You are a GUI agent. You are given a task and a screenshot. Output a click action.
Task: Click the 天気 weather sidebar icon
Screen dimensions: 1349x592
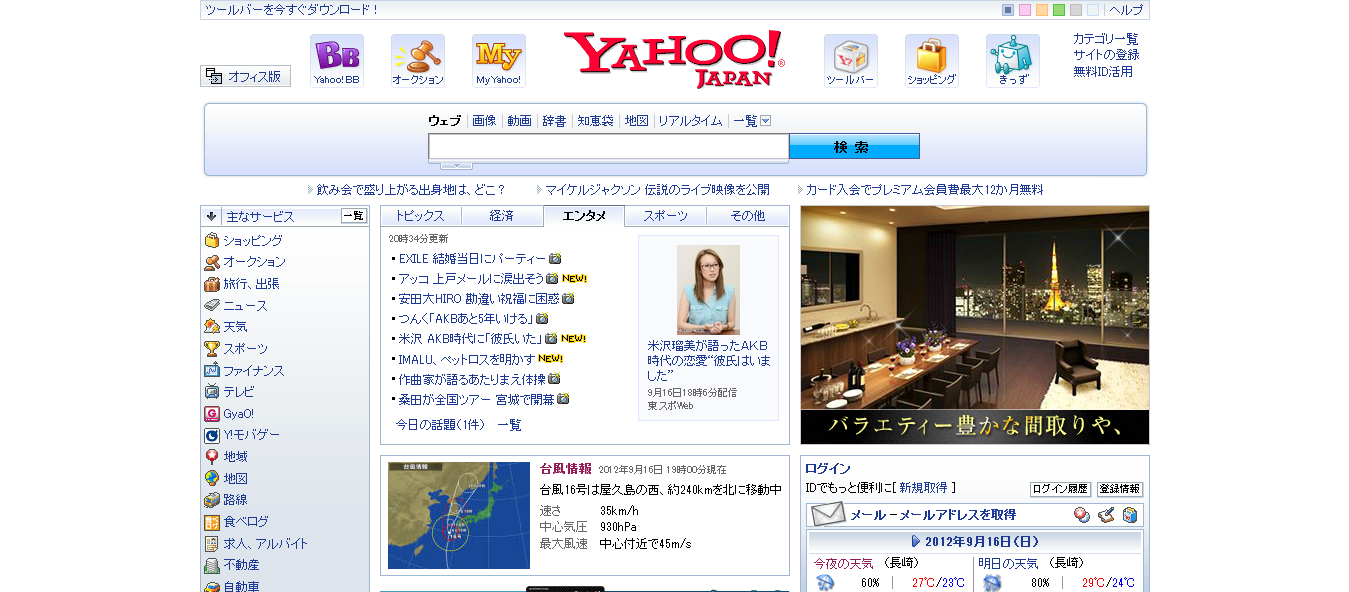pos(212,326)
